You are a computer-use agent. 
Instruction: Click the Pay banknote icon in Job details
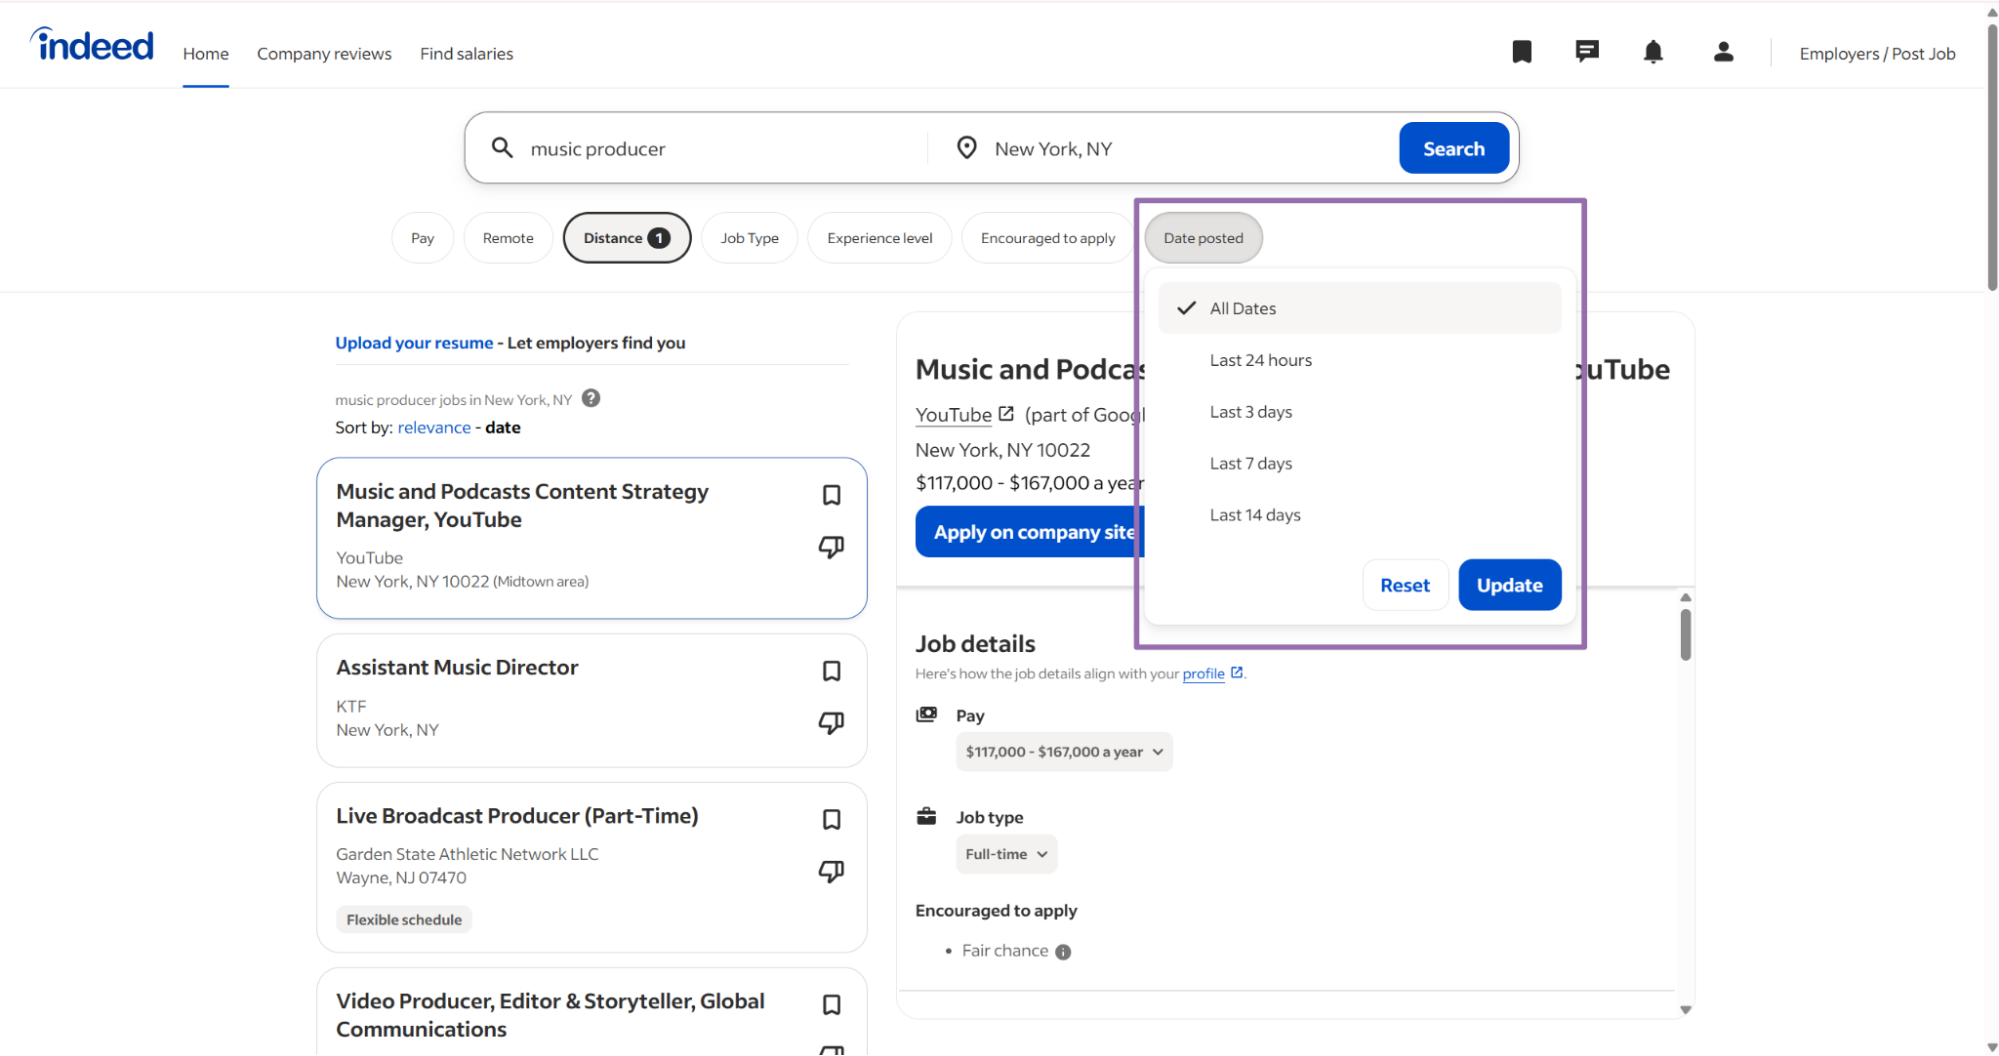[927, 714]
